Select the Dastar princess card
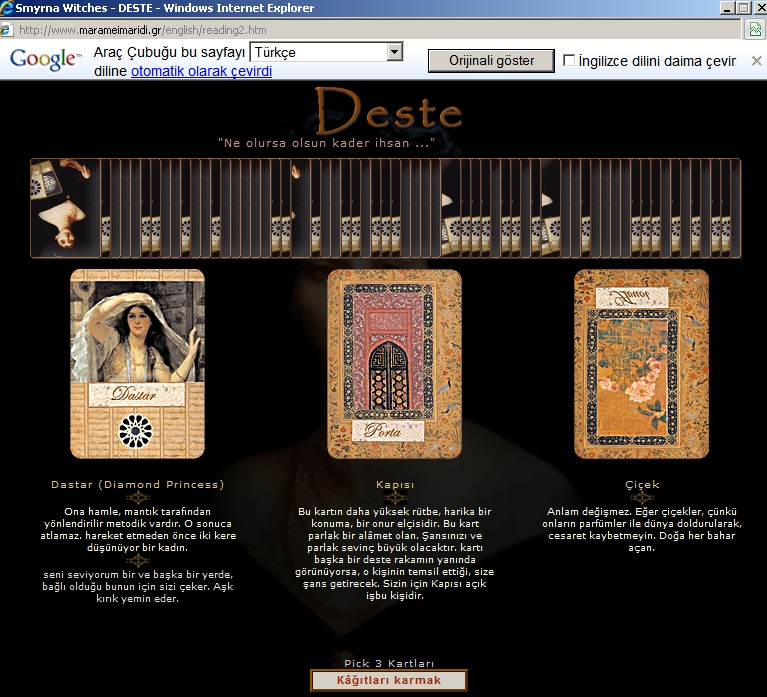767x697 pixels. pos(137,363)
